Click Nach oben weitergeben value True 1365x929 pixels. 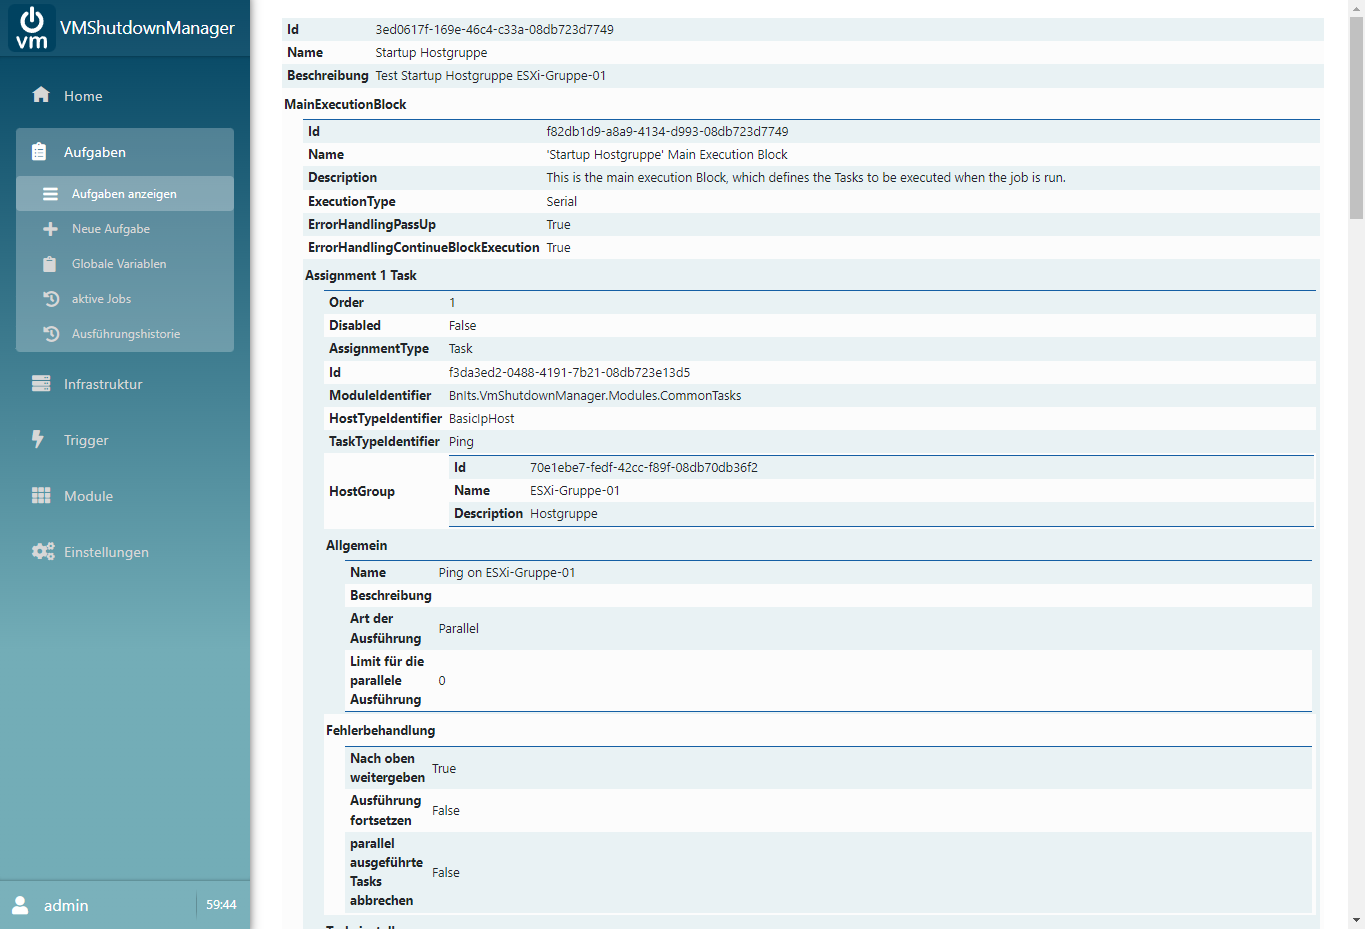click(444, 769)
